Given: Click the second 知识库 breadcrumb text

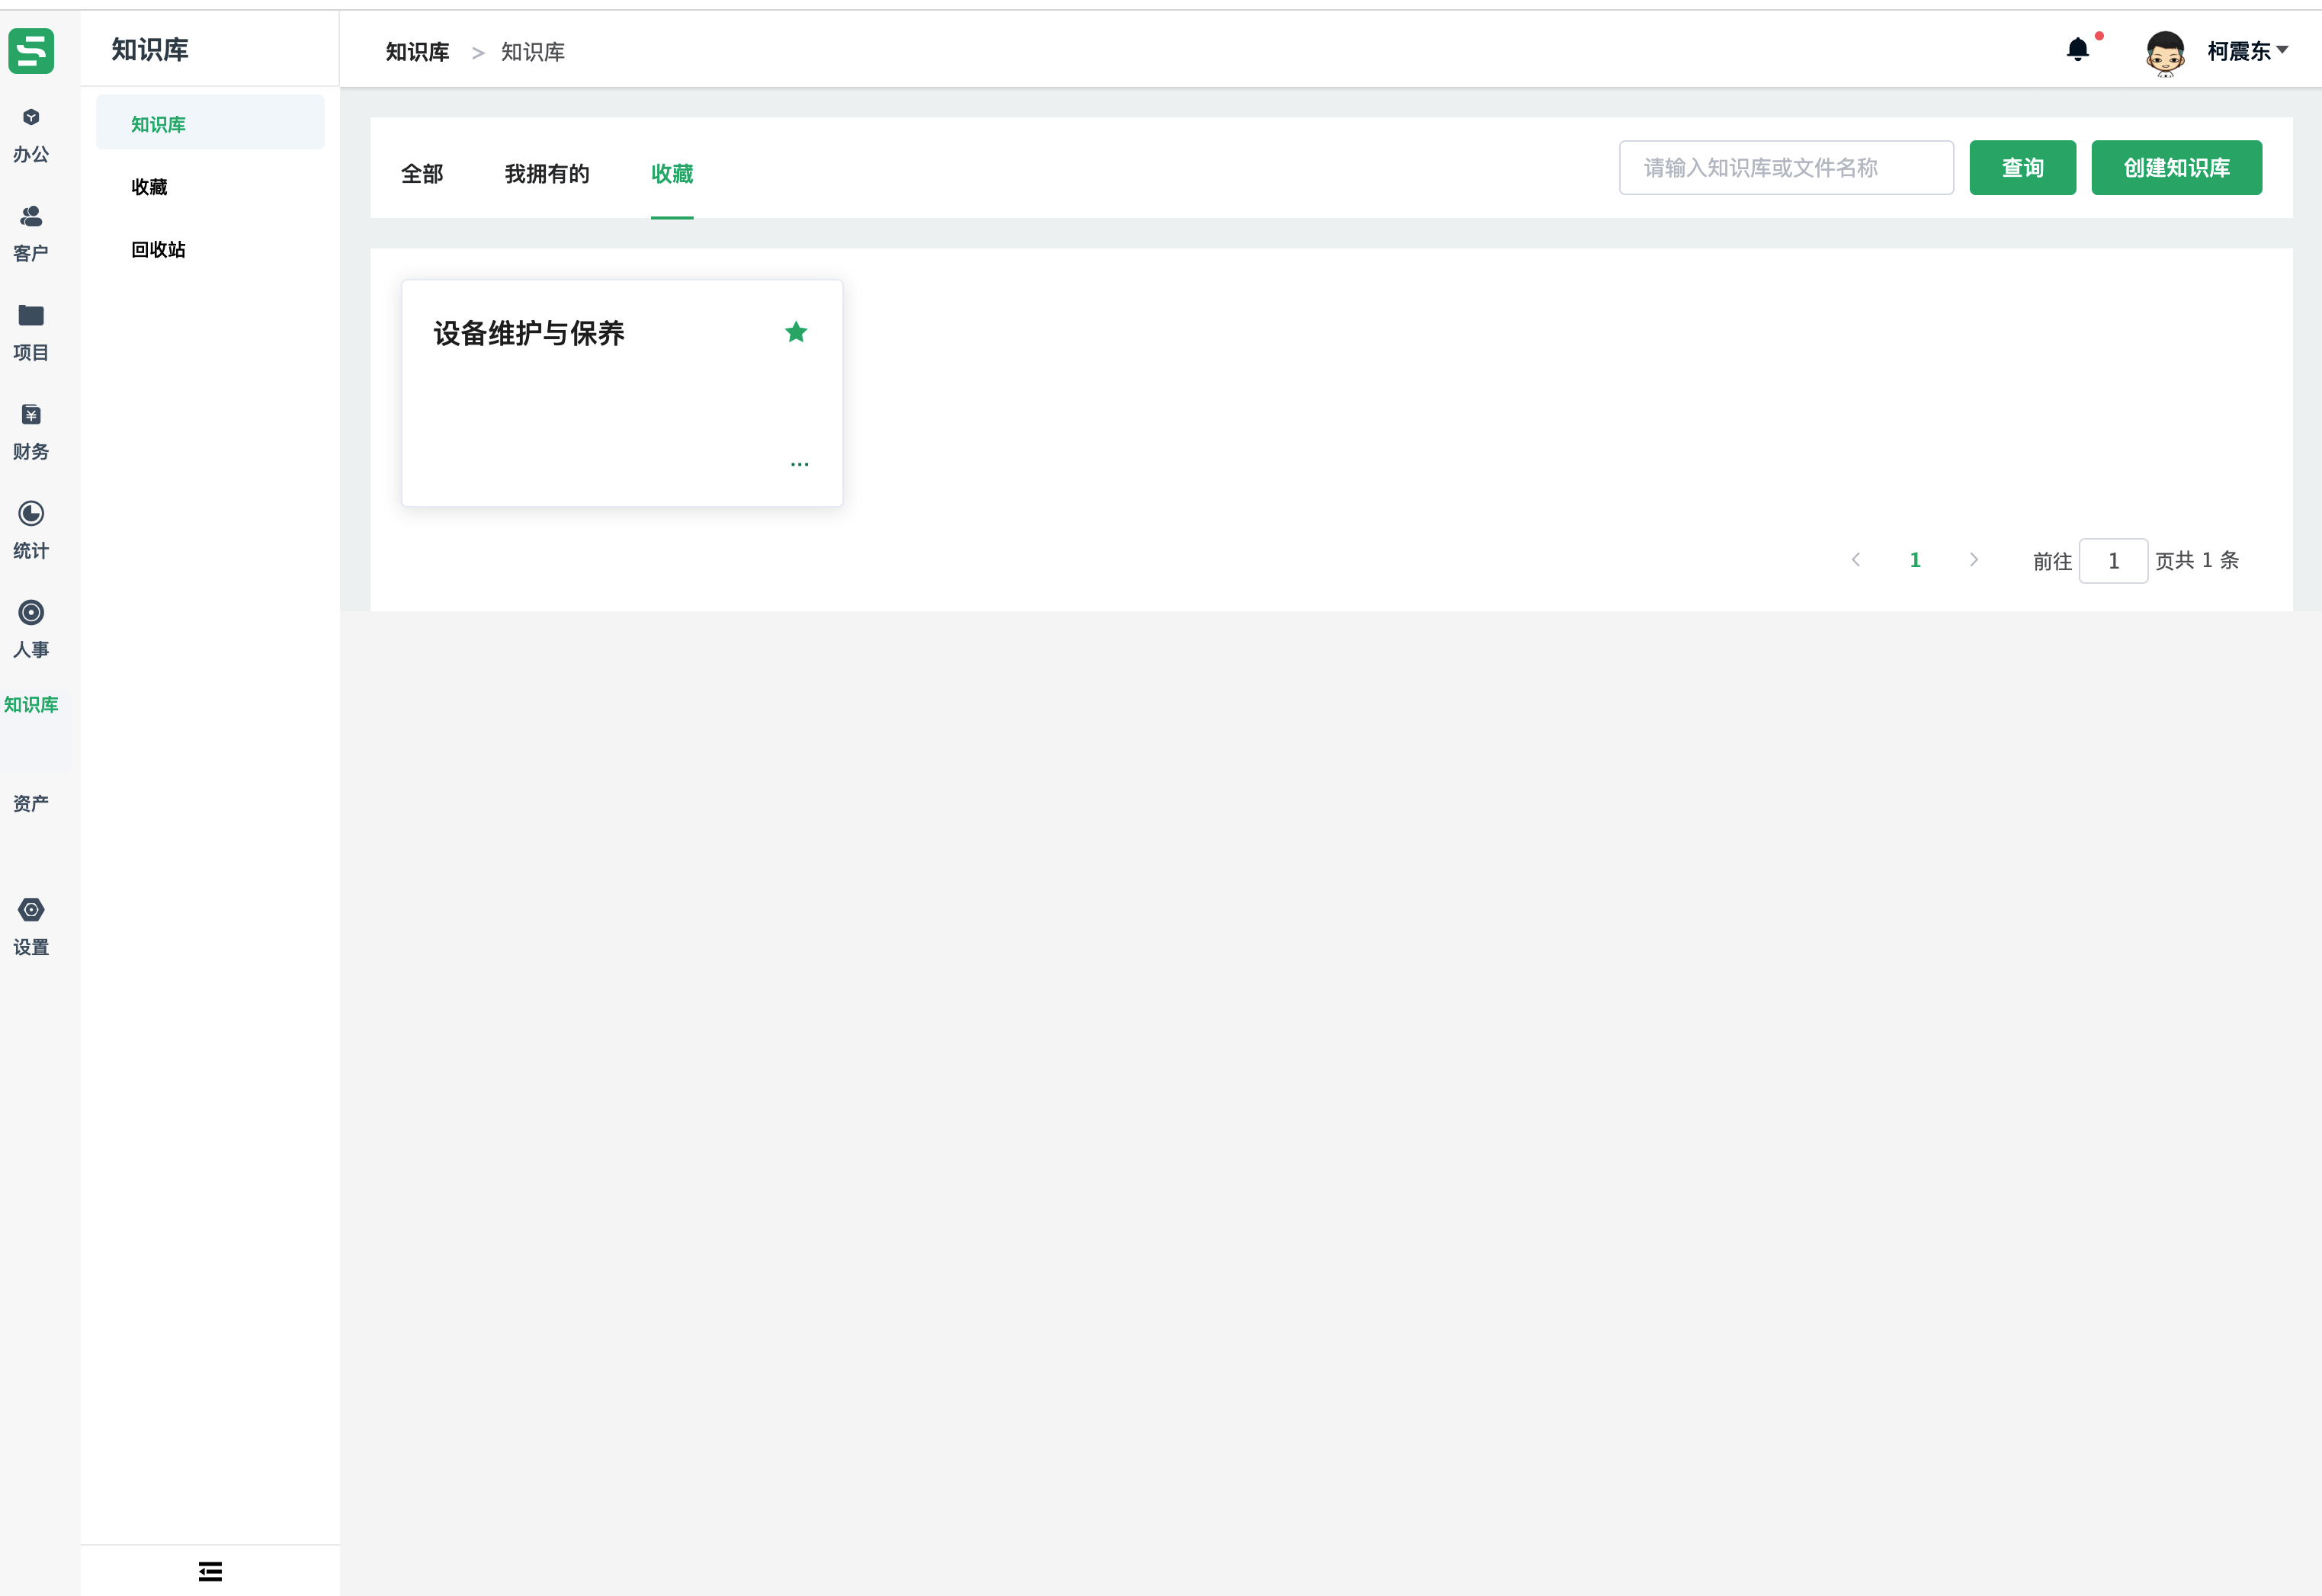Looking at the screenshot, I should (533, 52).
